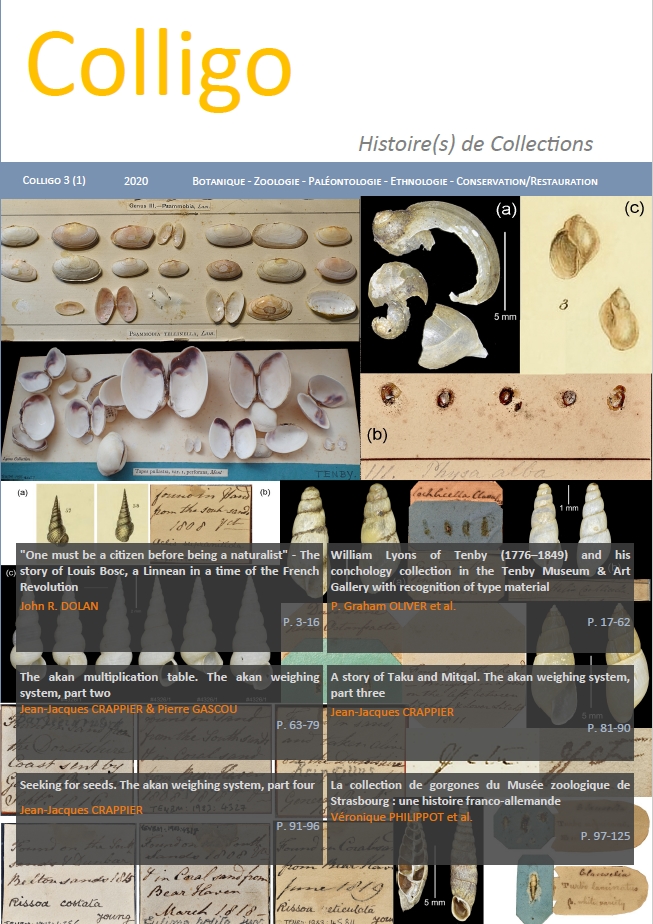Click the large Colligo journal title
This screenshot has height=924, width=653.
point(159,69)
